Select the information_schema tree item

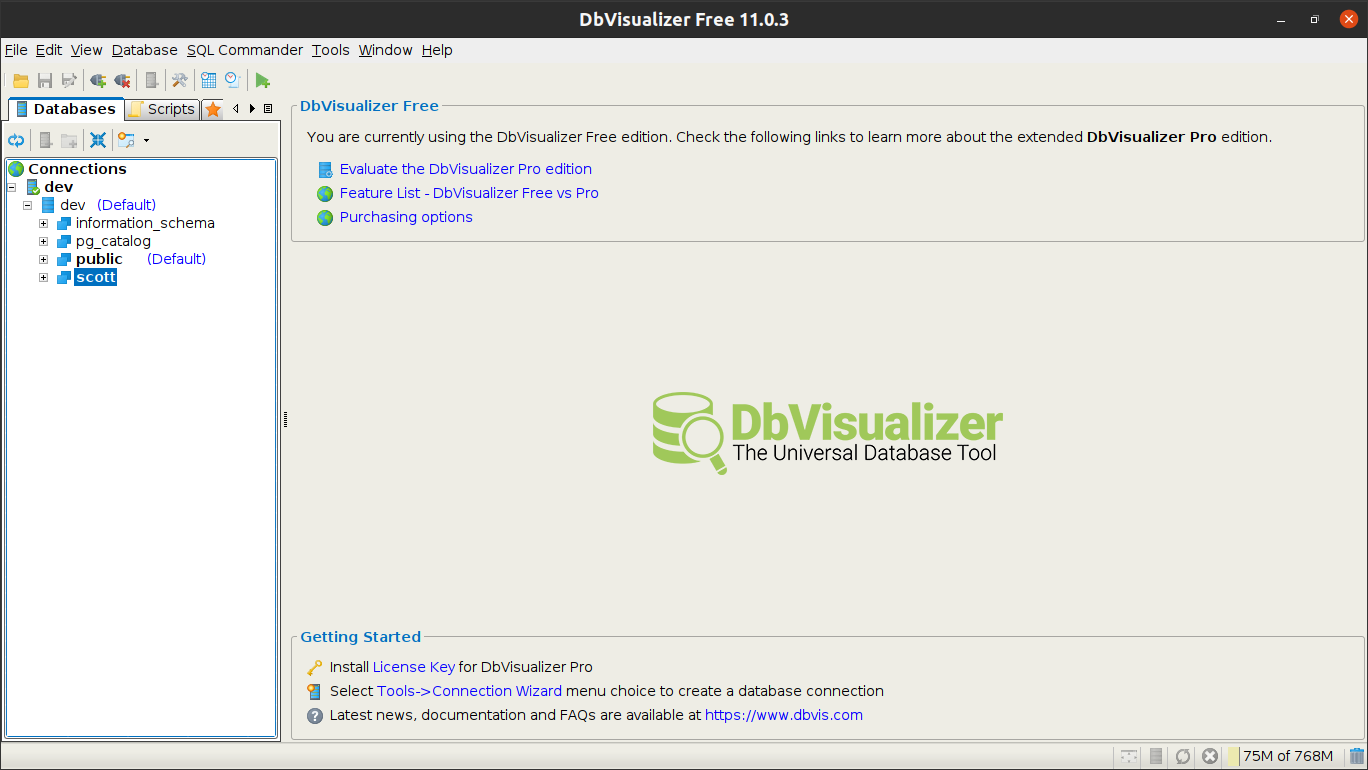click(145, 223)
